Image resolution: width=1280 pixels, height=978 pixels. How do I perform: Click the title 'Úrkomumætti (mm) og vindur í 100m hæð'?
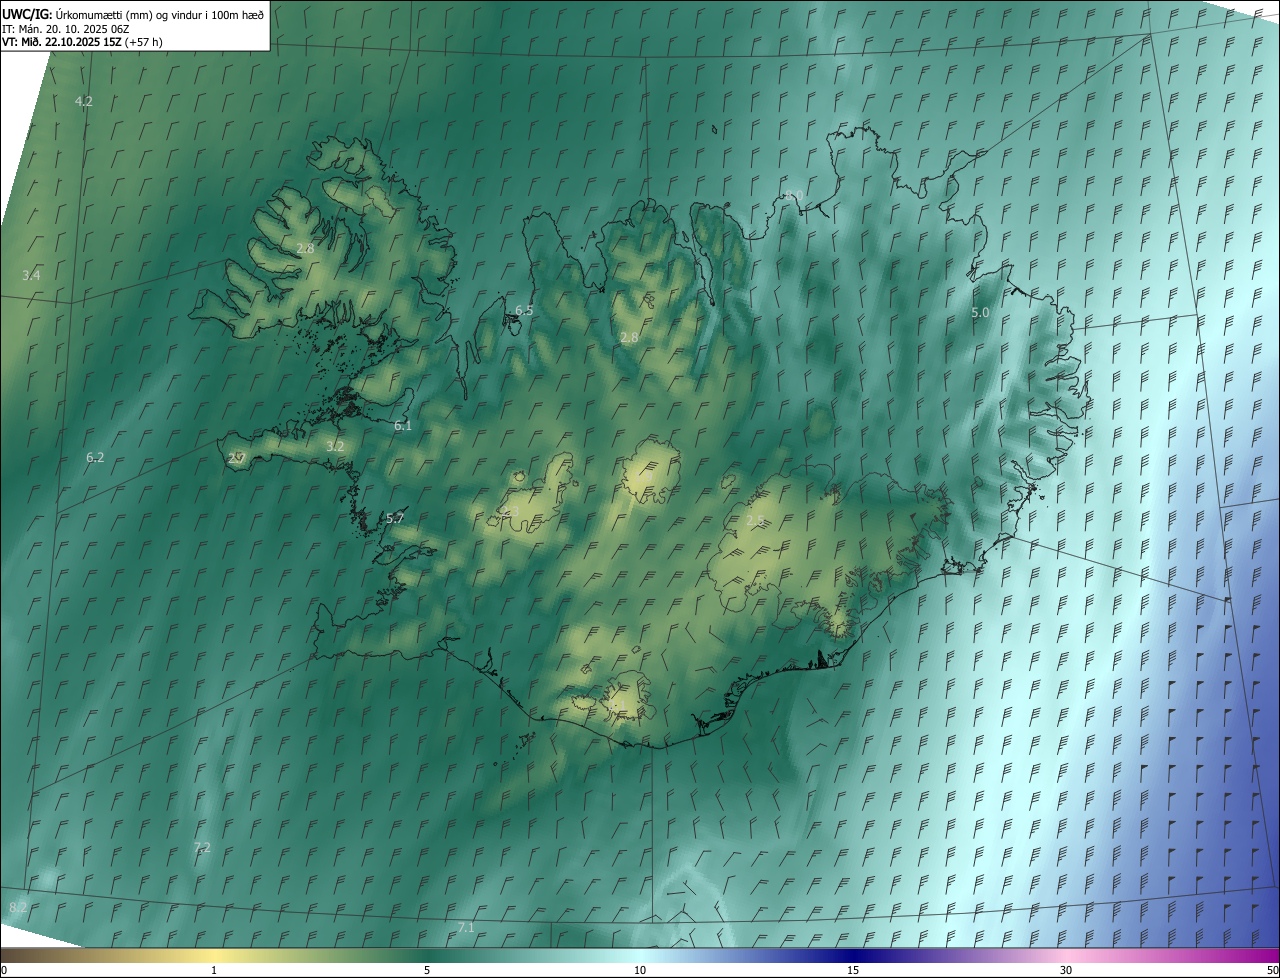coord(159,14)
